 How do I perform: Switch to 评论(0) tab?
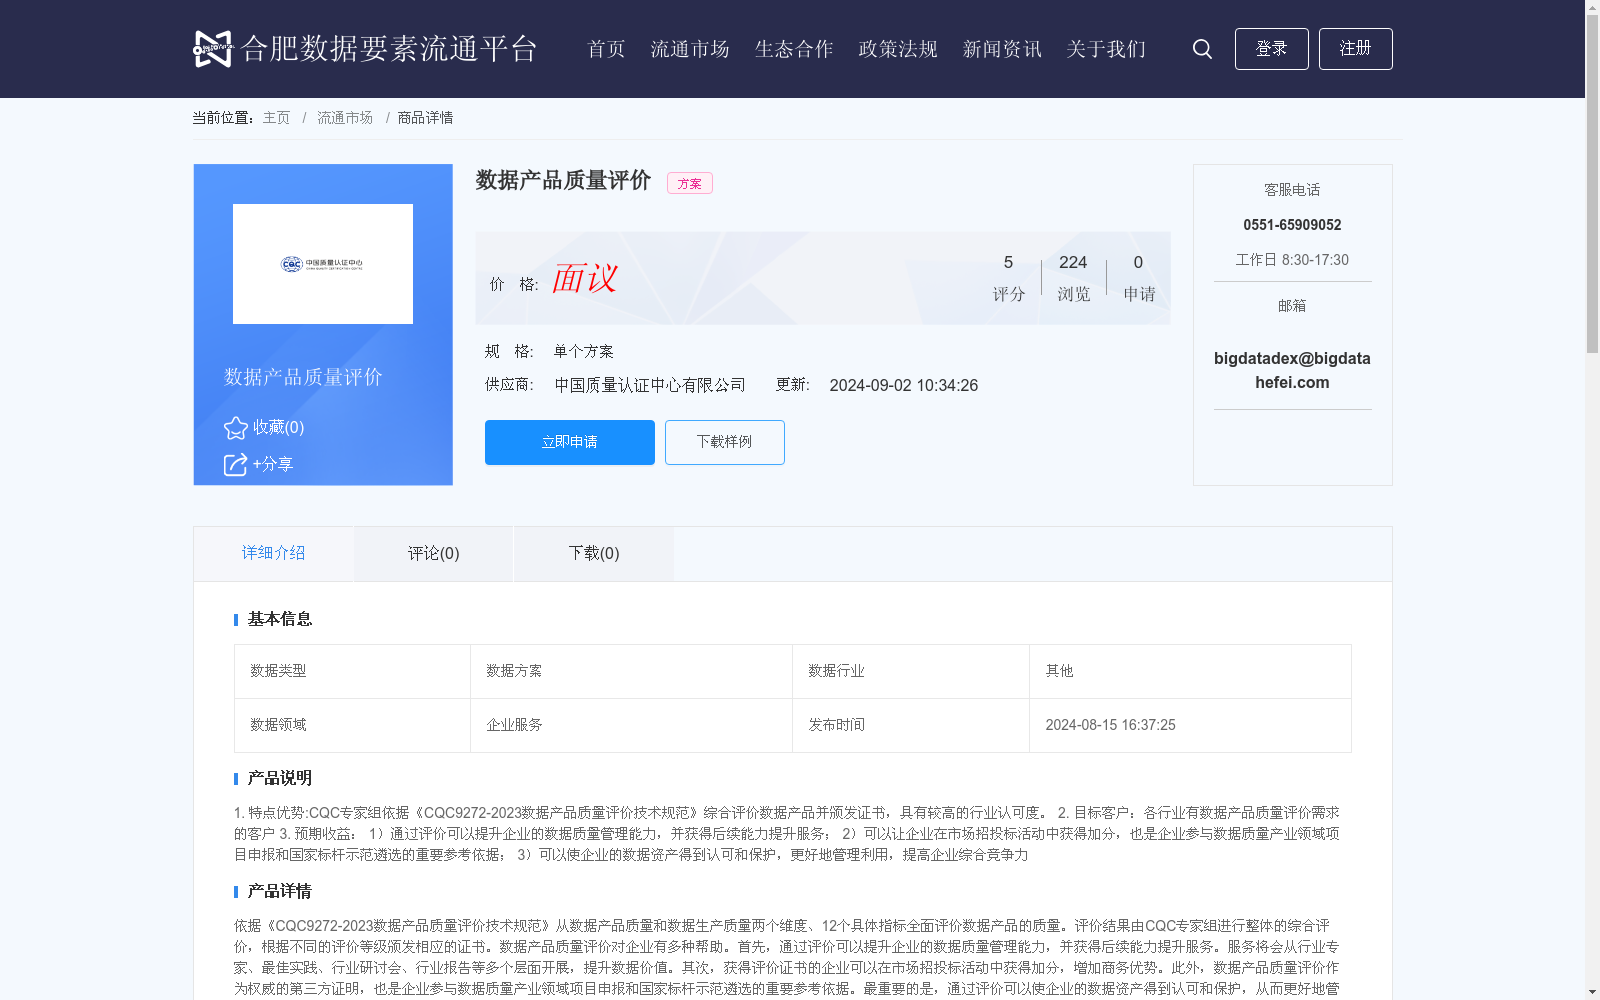coord(434,553)
